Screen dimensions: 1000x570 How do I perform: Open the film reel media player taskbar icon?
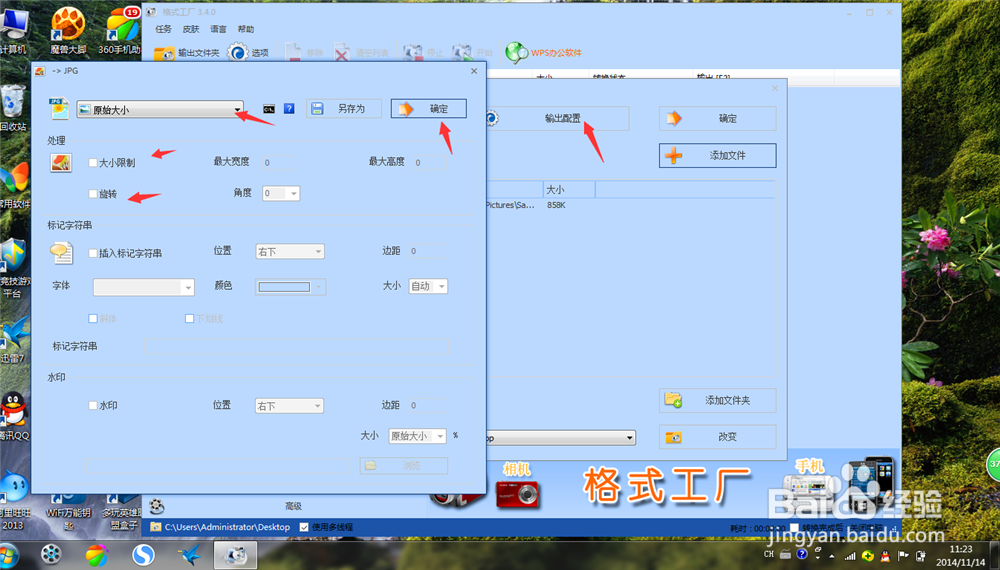(51, 555)
